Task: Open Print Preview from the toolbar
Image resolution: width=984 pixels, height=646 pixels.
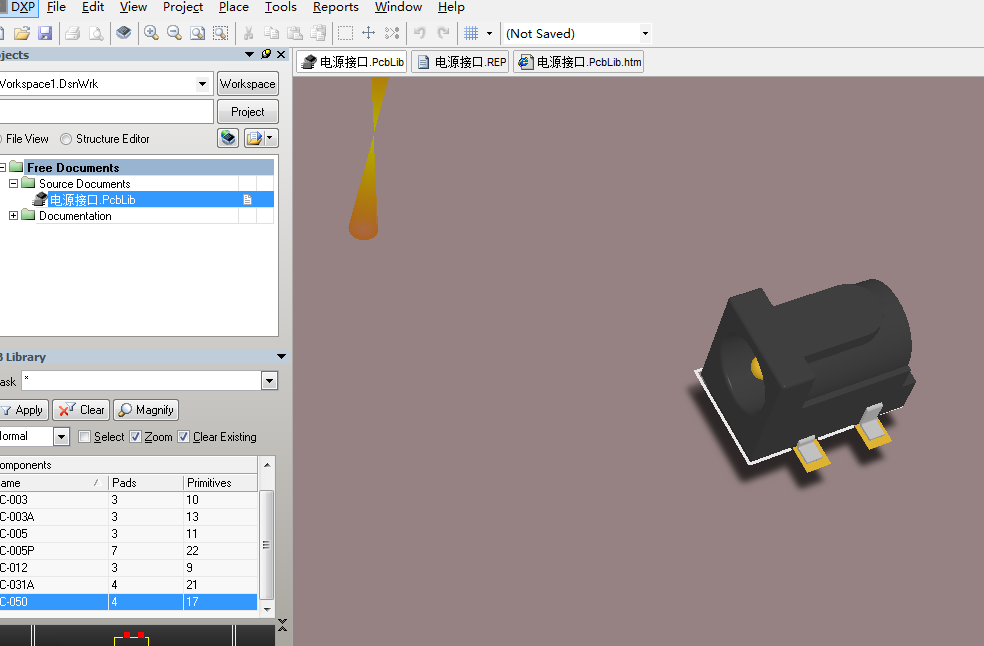Action: click(96, 33)
